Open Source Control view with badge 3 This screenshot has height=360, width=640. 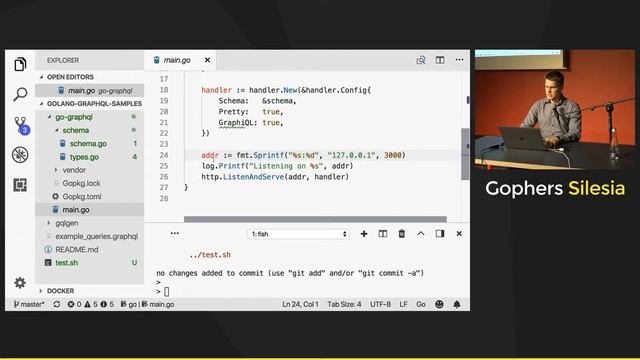[x=21, y=125]
